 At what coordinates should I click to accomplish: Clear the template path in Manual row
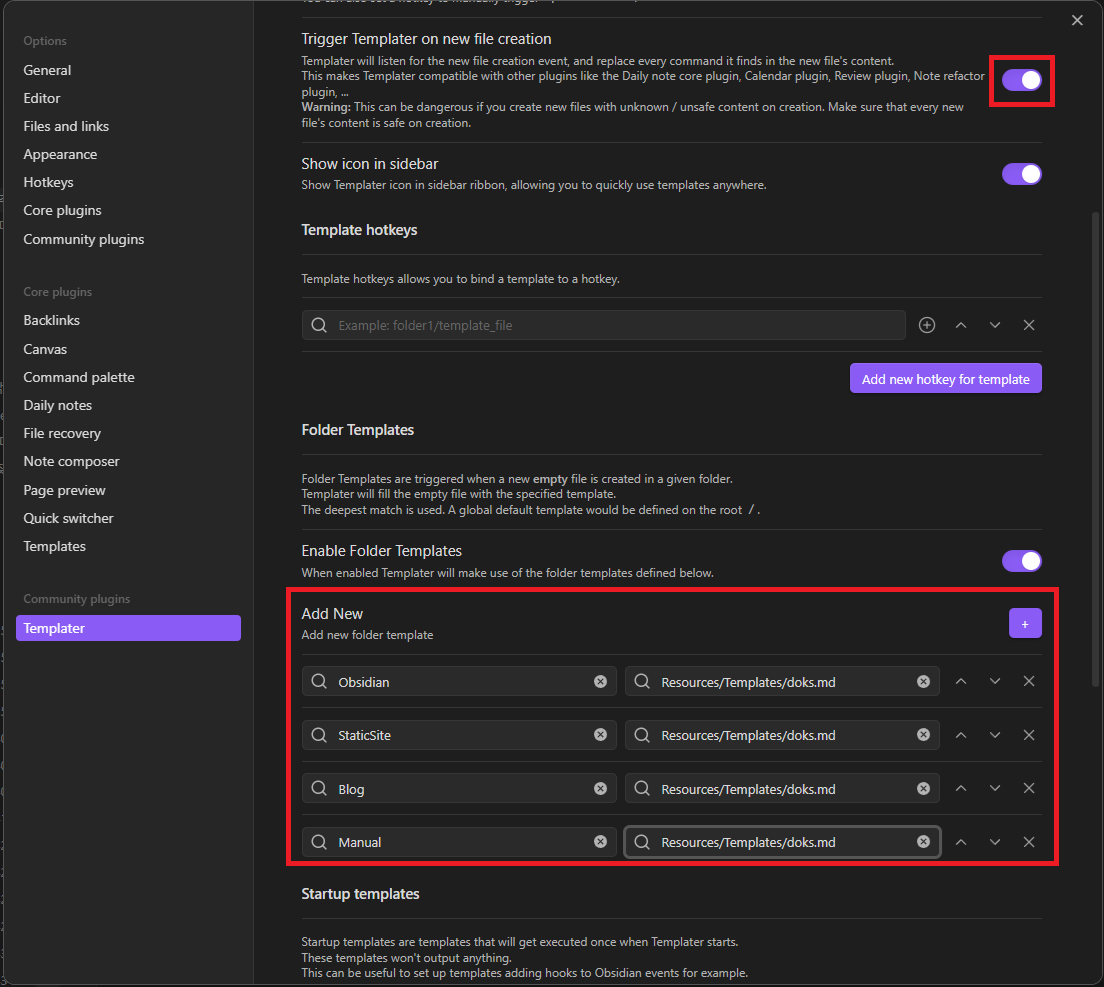click(x=924, y=842)
